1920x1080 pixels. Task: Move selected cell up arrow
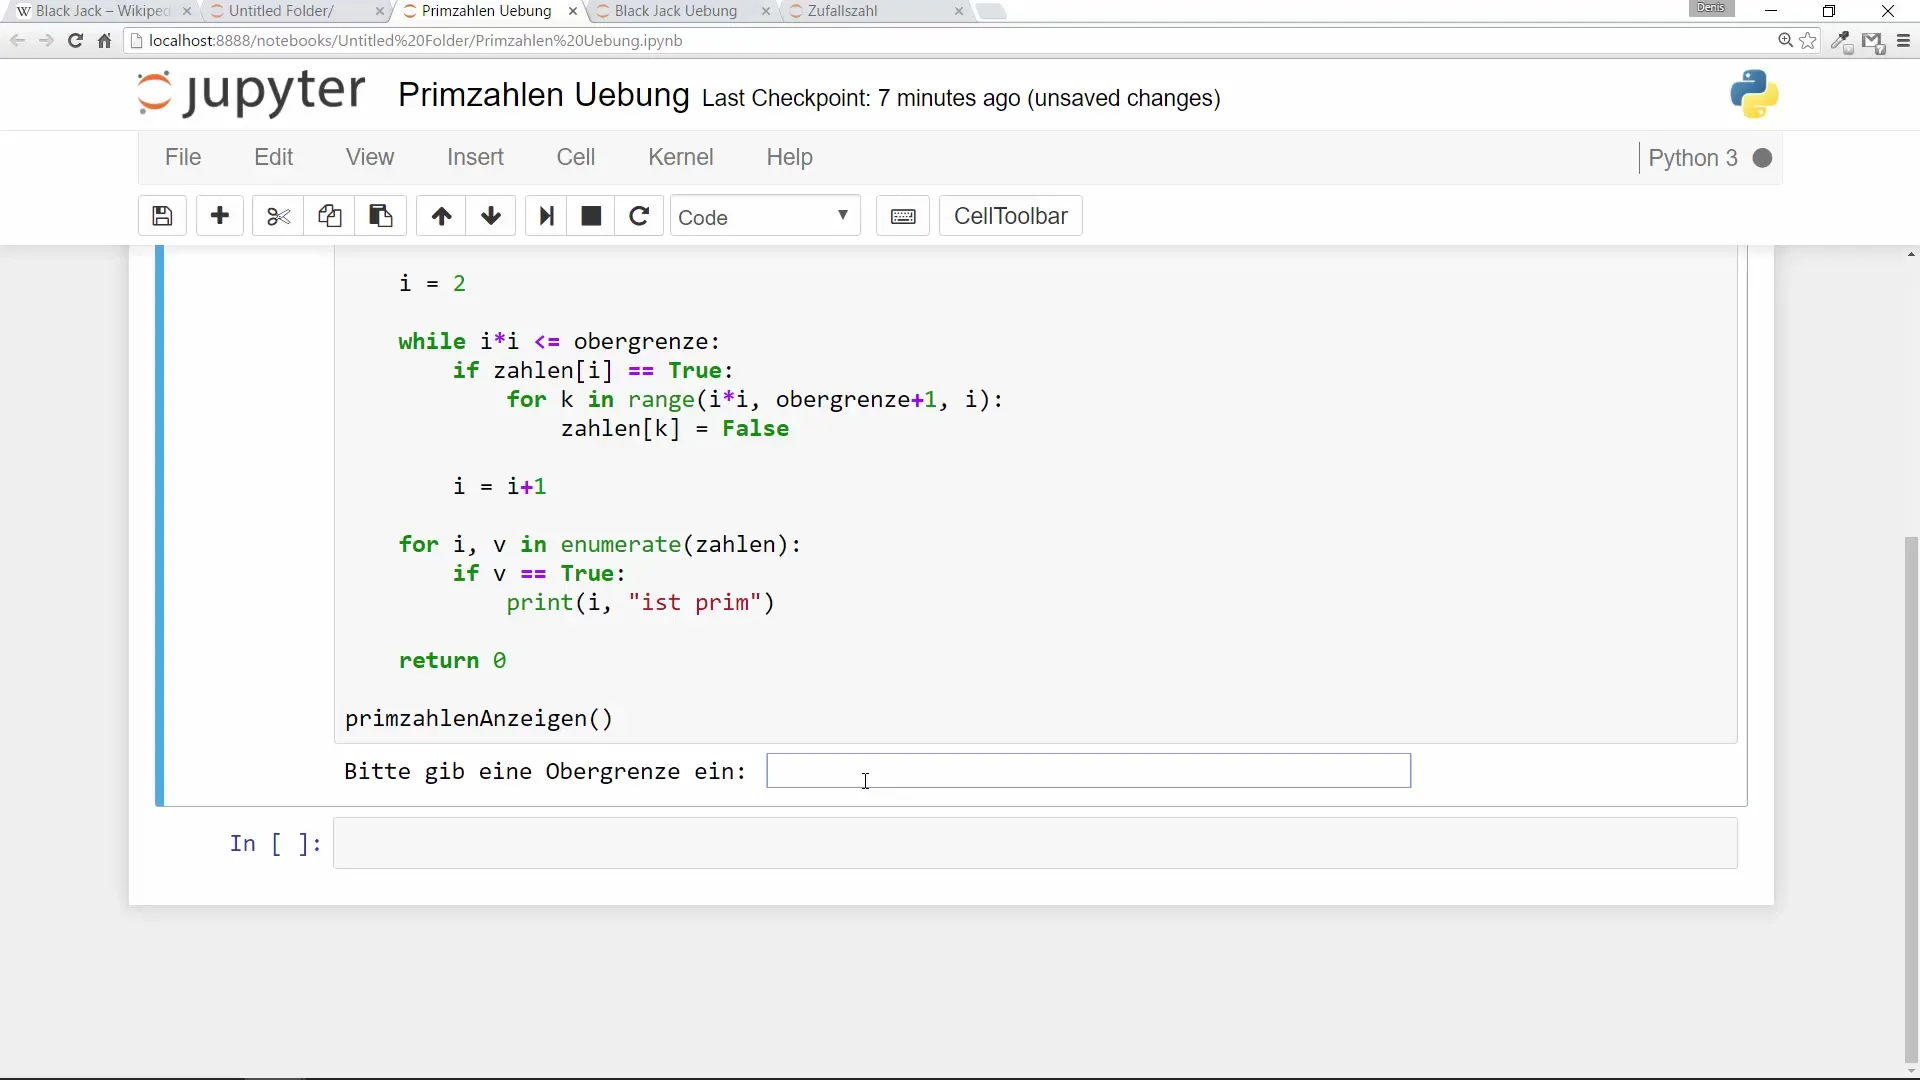(x=441, y=216)
